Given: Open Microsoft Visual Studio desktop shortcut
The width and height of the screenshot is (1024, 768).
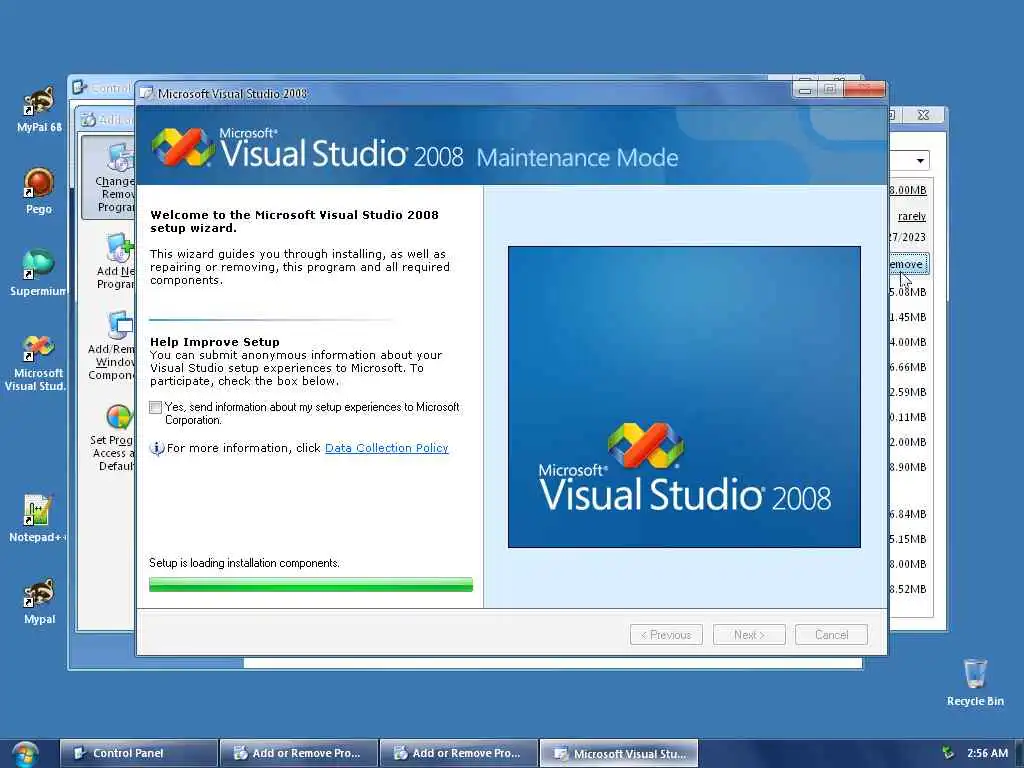Looking at the screenshot, I should [x=35, y=363].
